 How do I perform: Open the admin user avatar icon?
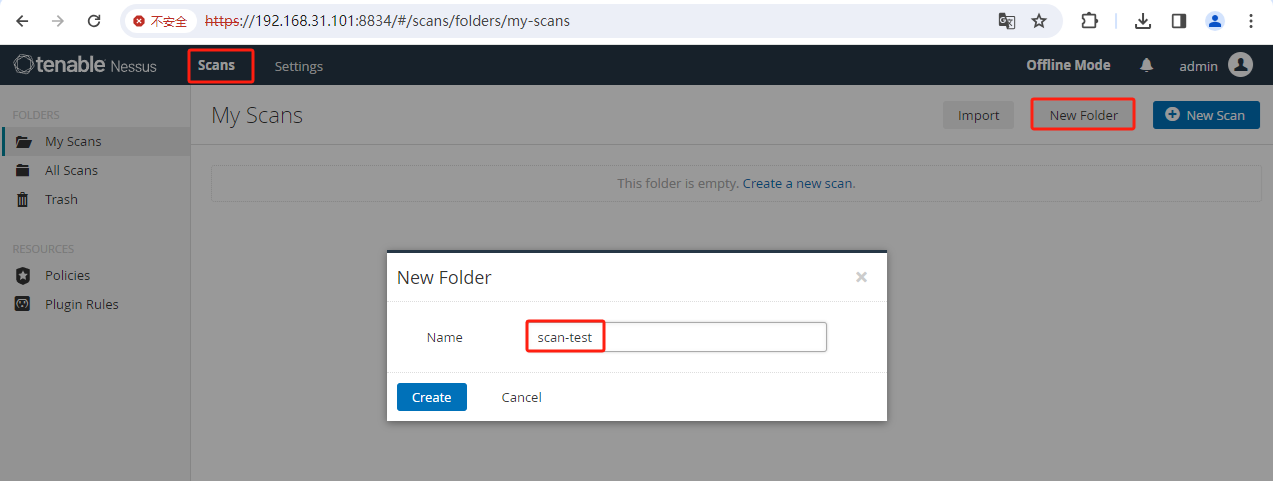coord(1240,65)
